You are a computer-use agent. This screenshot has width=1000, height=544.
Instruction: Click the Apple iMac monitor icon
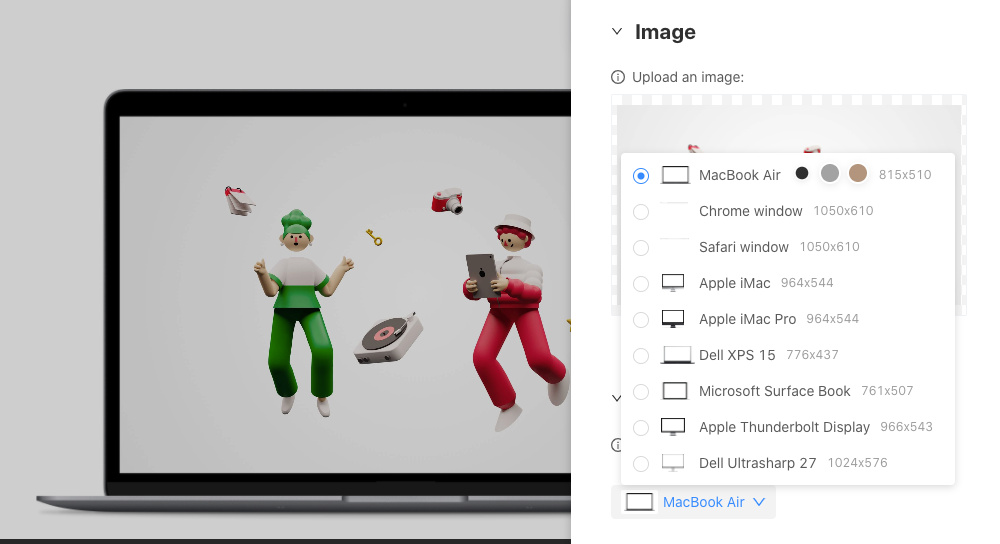(673, 283)
